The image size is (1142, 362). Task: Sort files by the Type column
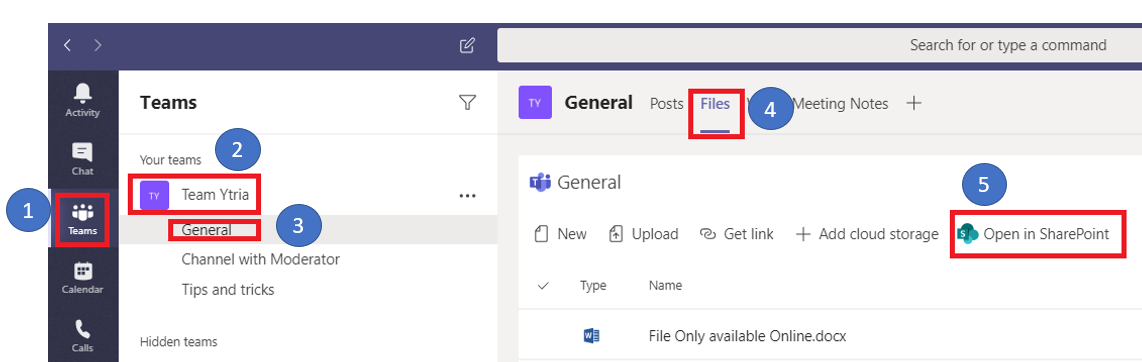tap(593, 286)
